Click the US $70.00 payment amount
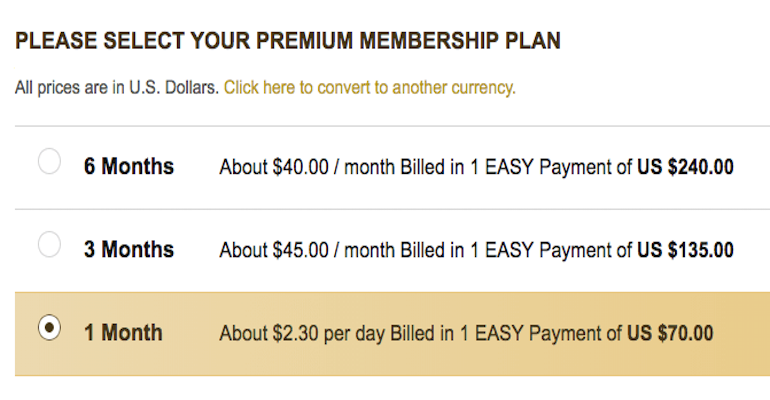770x400 pixels. point(670,333)
